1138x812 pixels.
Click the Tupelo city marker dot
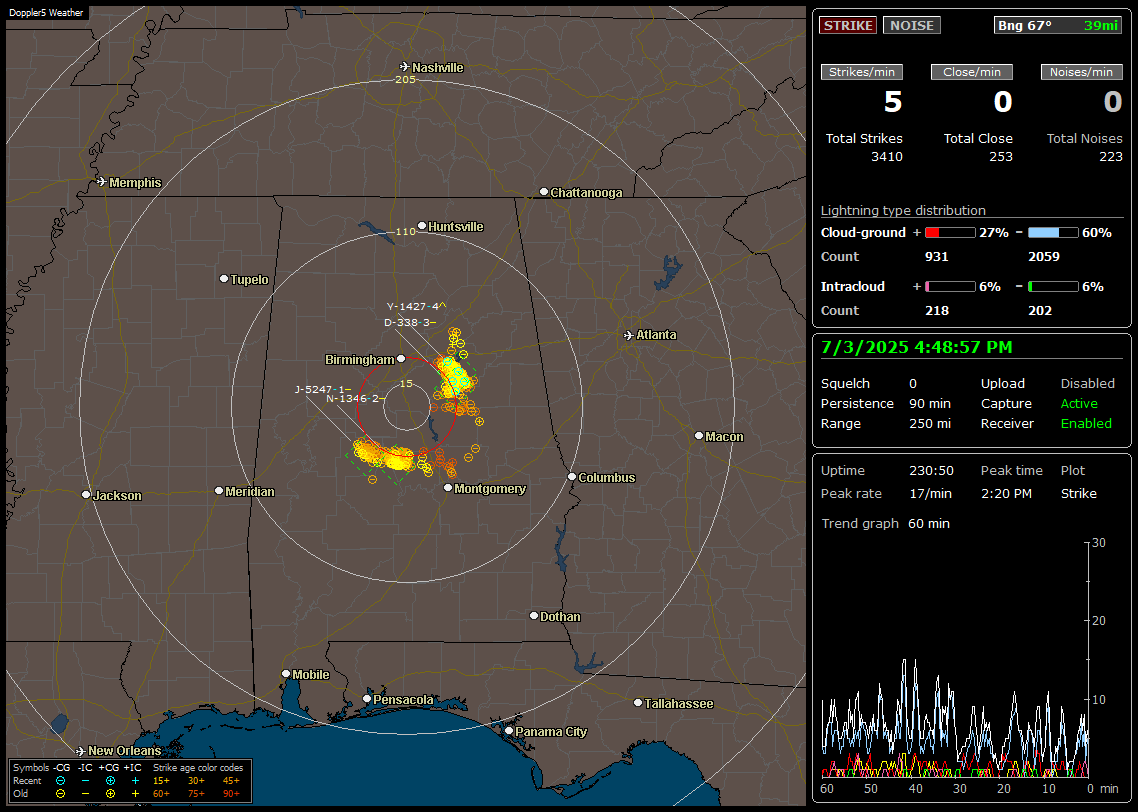[224, 279]
